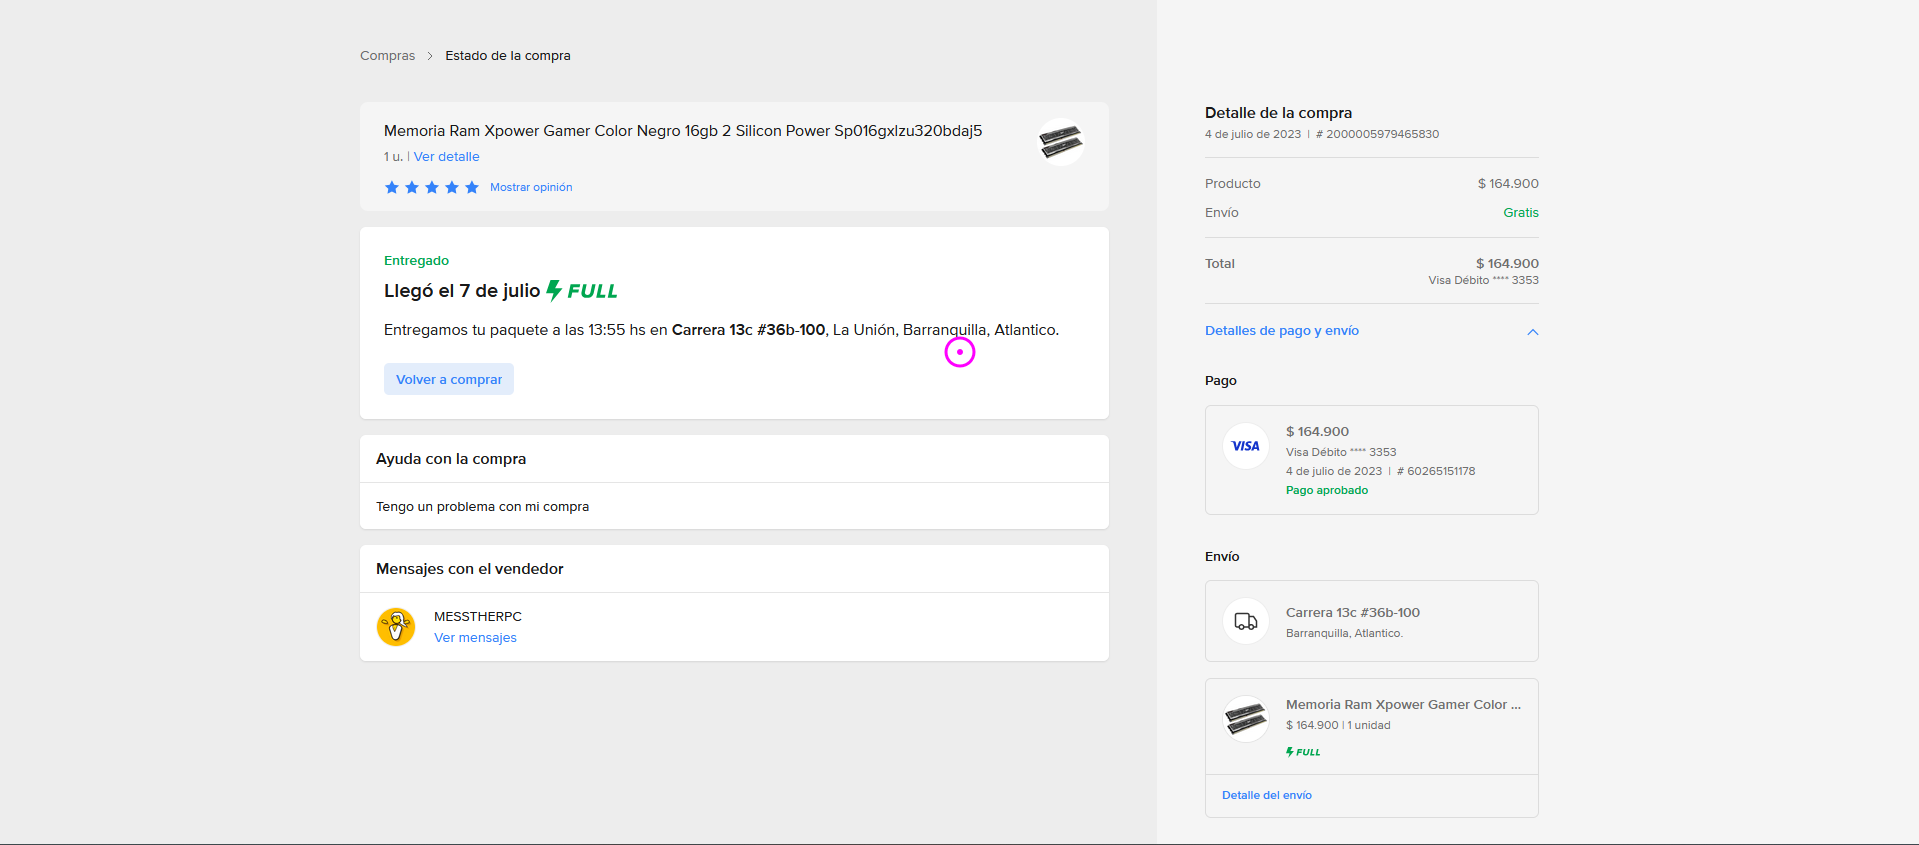Click the RAM product thumbnail in header card

(1060, 142)
